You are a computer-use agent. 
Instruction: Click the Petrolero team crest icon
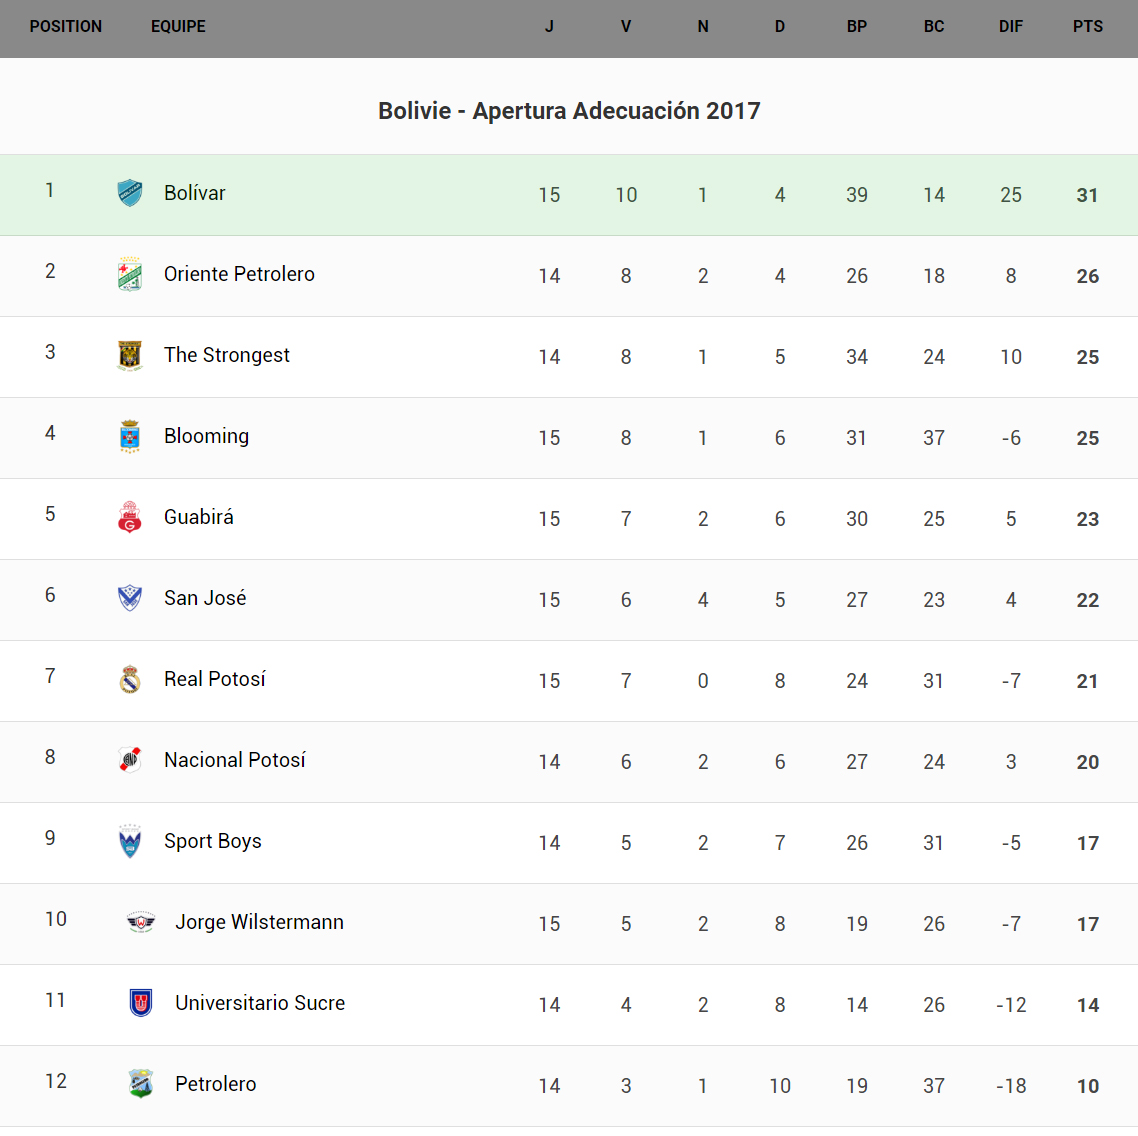(141, 1084)
